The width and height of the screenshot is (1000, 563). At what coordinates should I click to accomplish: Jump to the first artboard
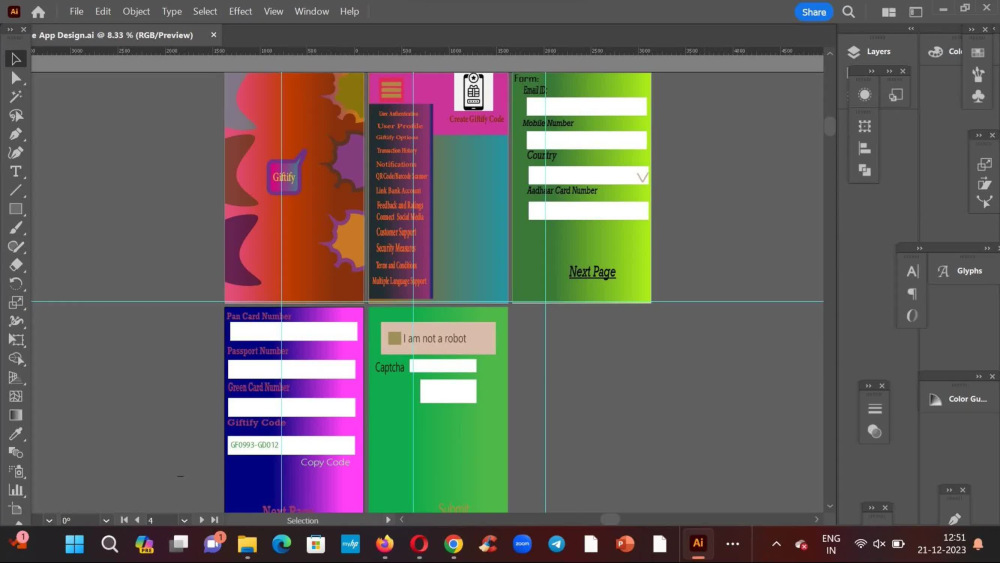pyautogui.click(x=124, y=520)
